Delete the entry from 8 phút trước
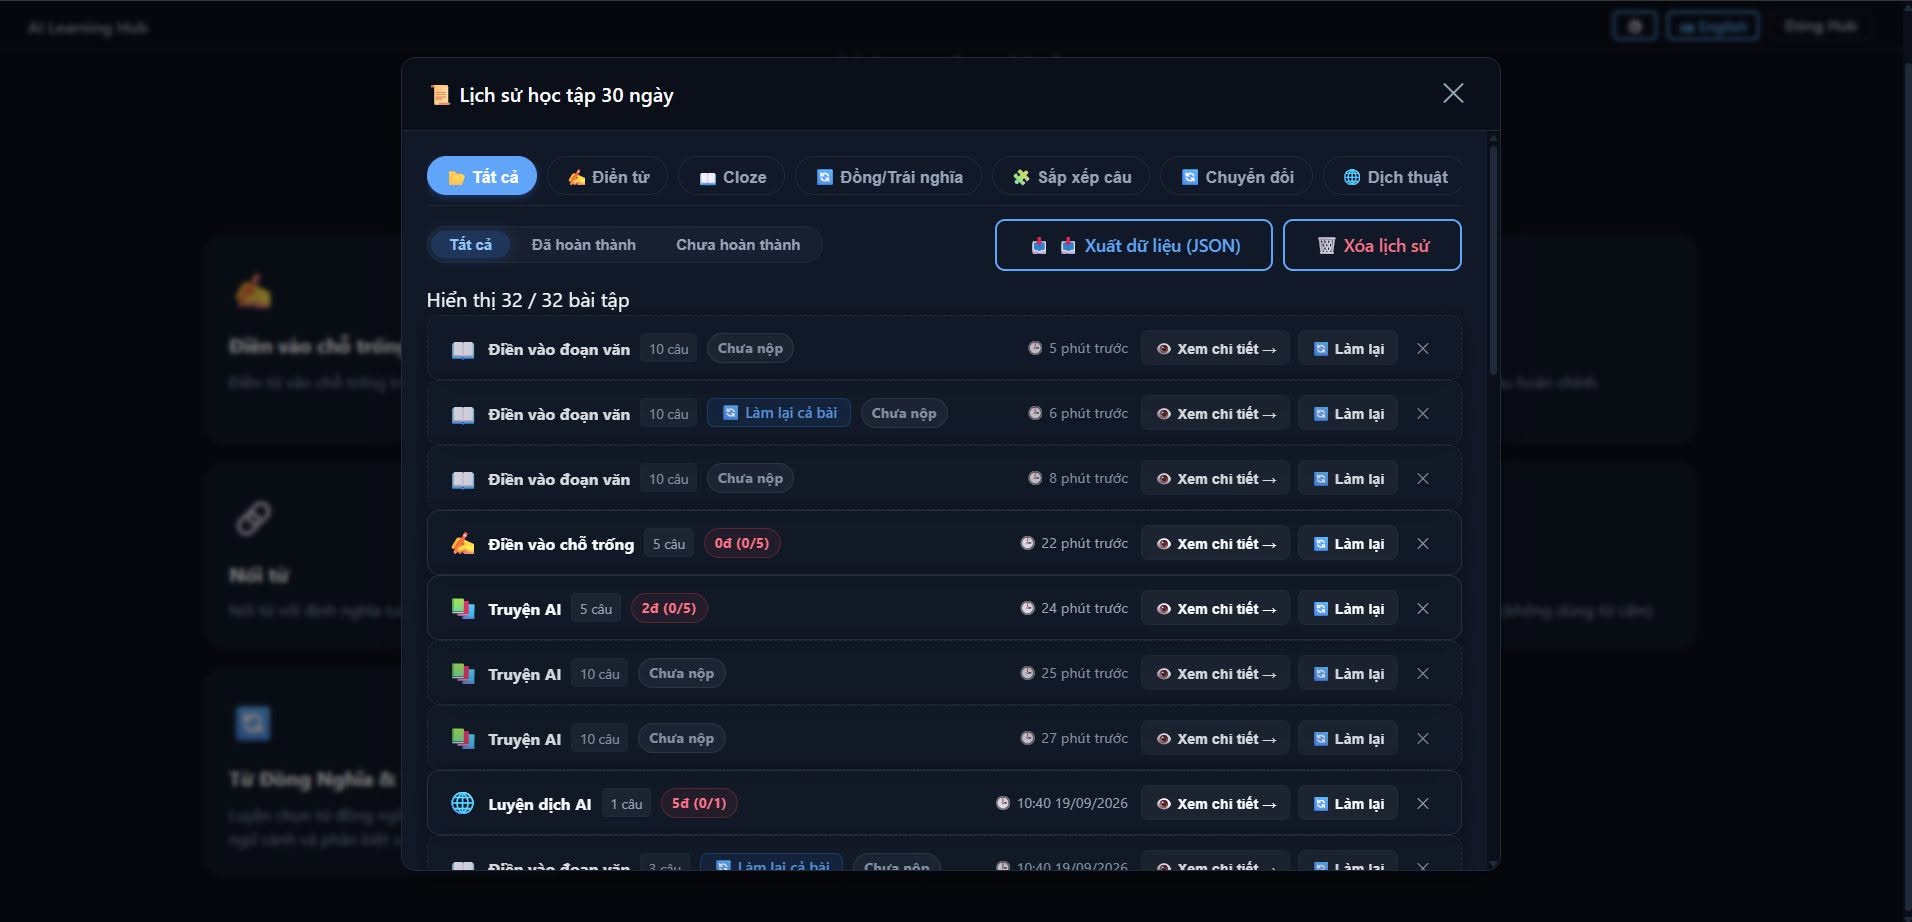1912x922 pixels. pos(1423,478)
